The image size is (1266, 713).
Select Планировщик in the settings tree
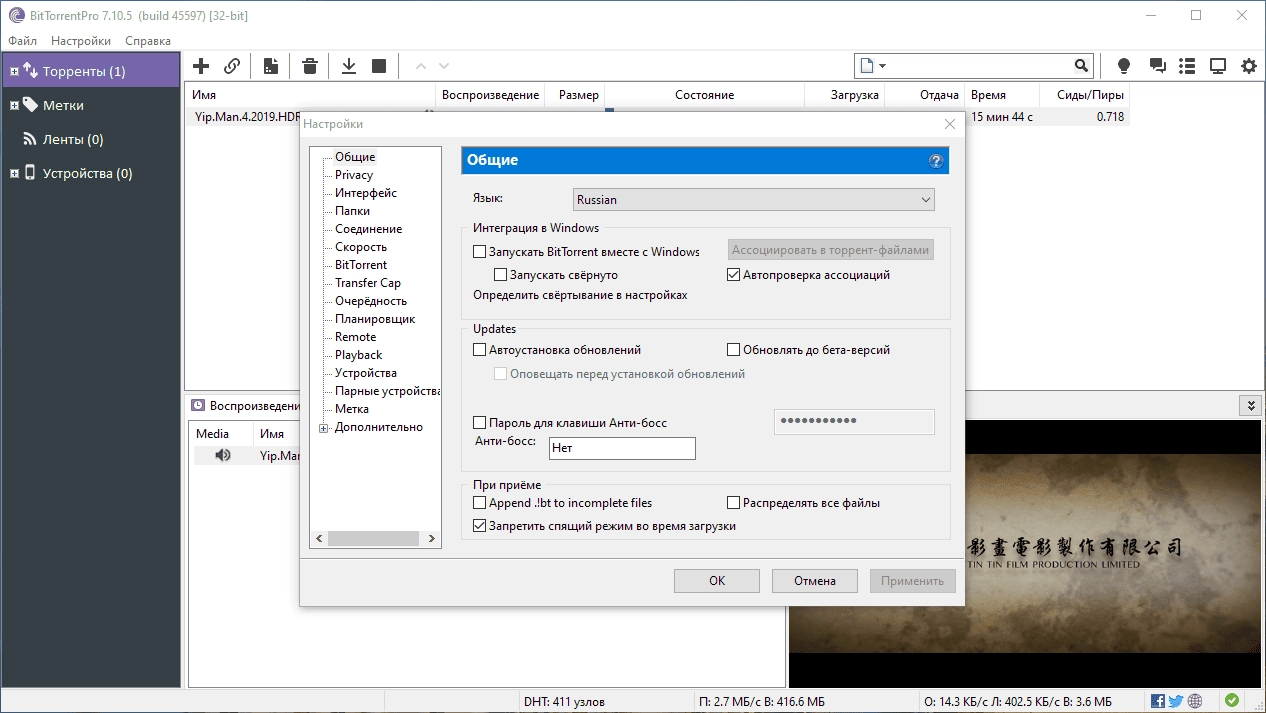tap(375, 319)
